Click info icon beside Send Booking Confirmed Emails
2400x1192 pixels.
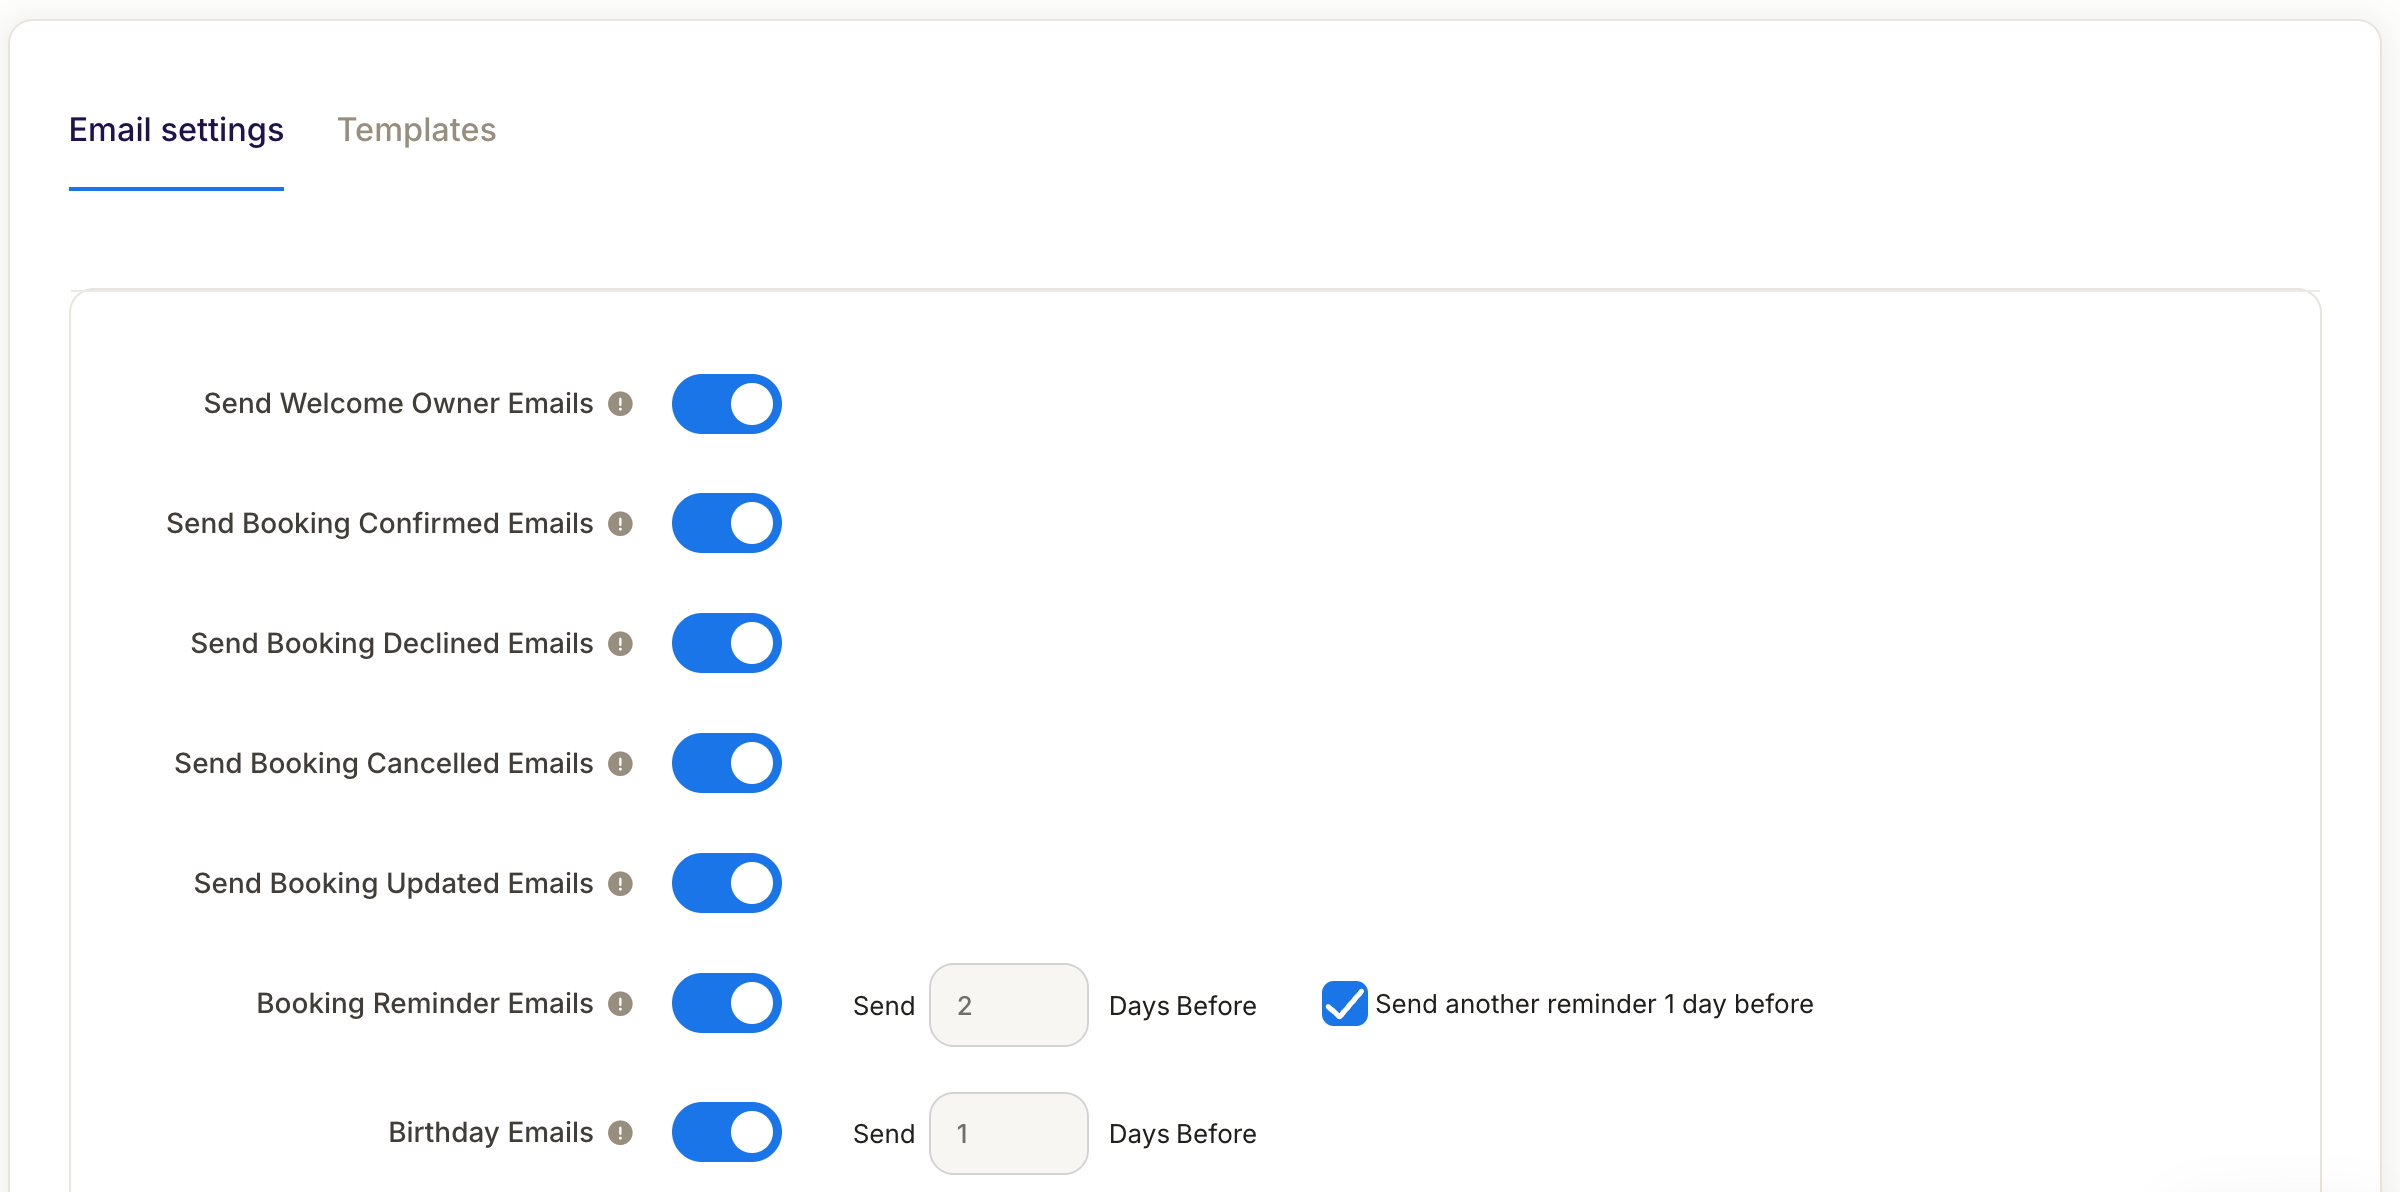(620, 523)
